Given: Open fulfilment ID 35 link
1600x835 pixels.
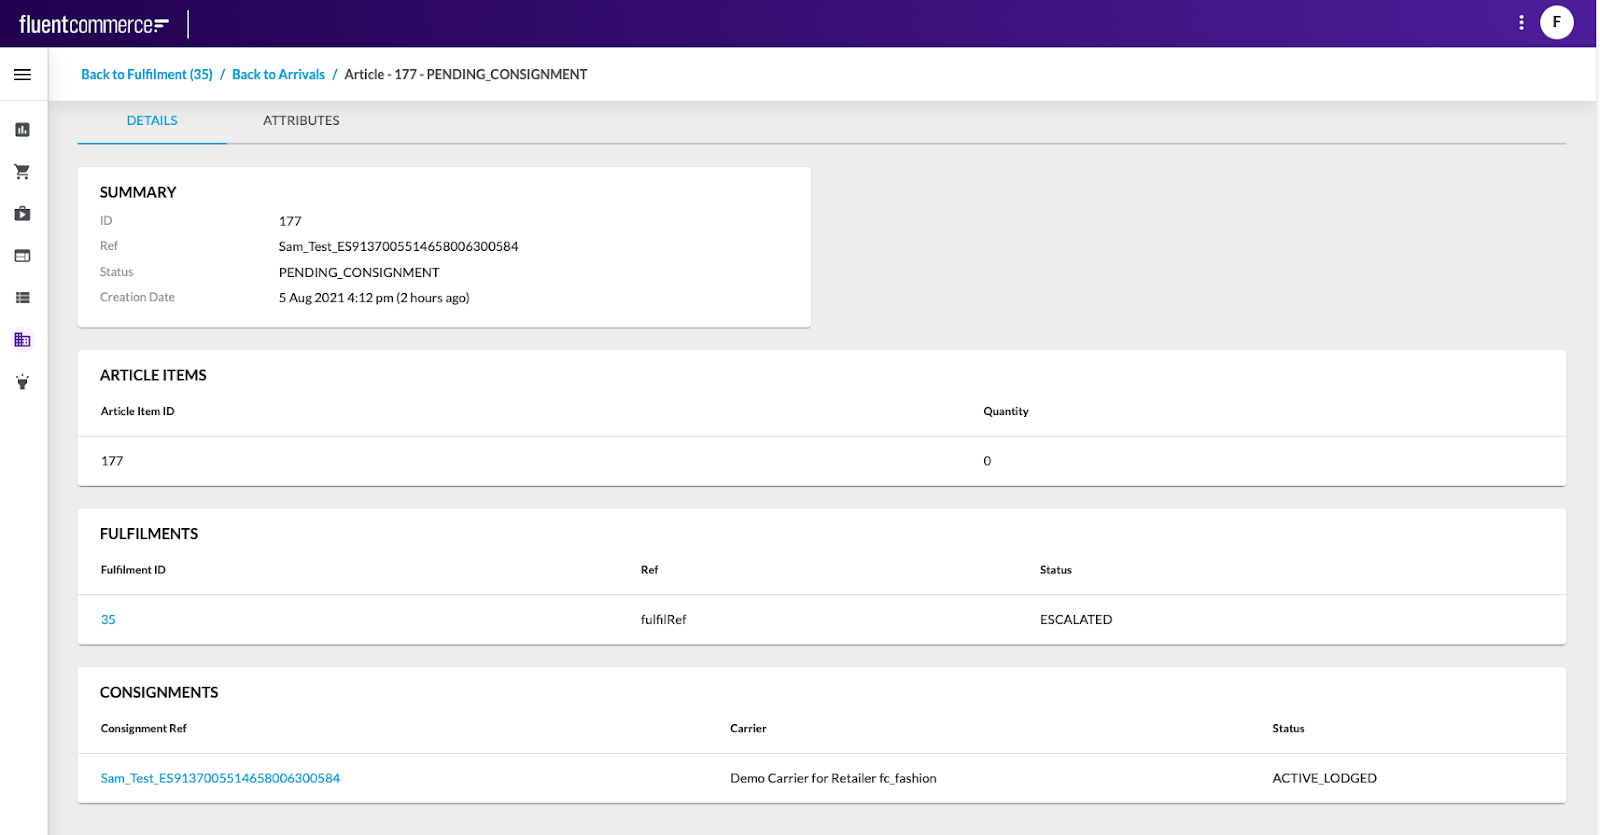Looking at the screenshot, I should [x=108, y=620].
